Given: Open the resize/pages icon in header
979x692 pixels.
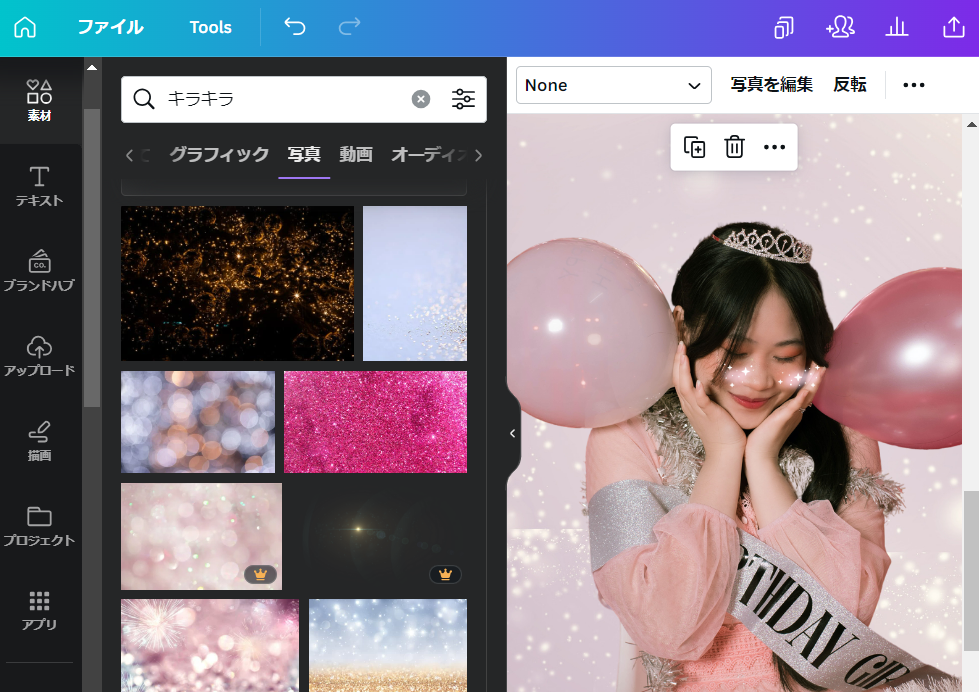Looking at the screenshot, I should [784, 27].
